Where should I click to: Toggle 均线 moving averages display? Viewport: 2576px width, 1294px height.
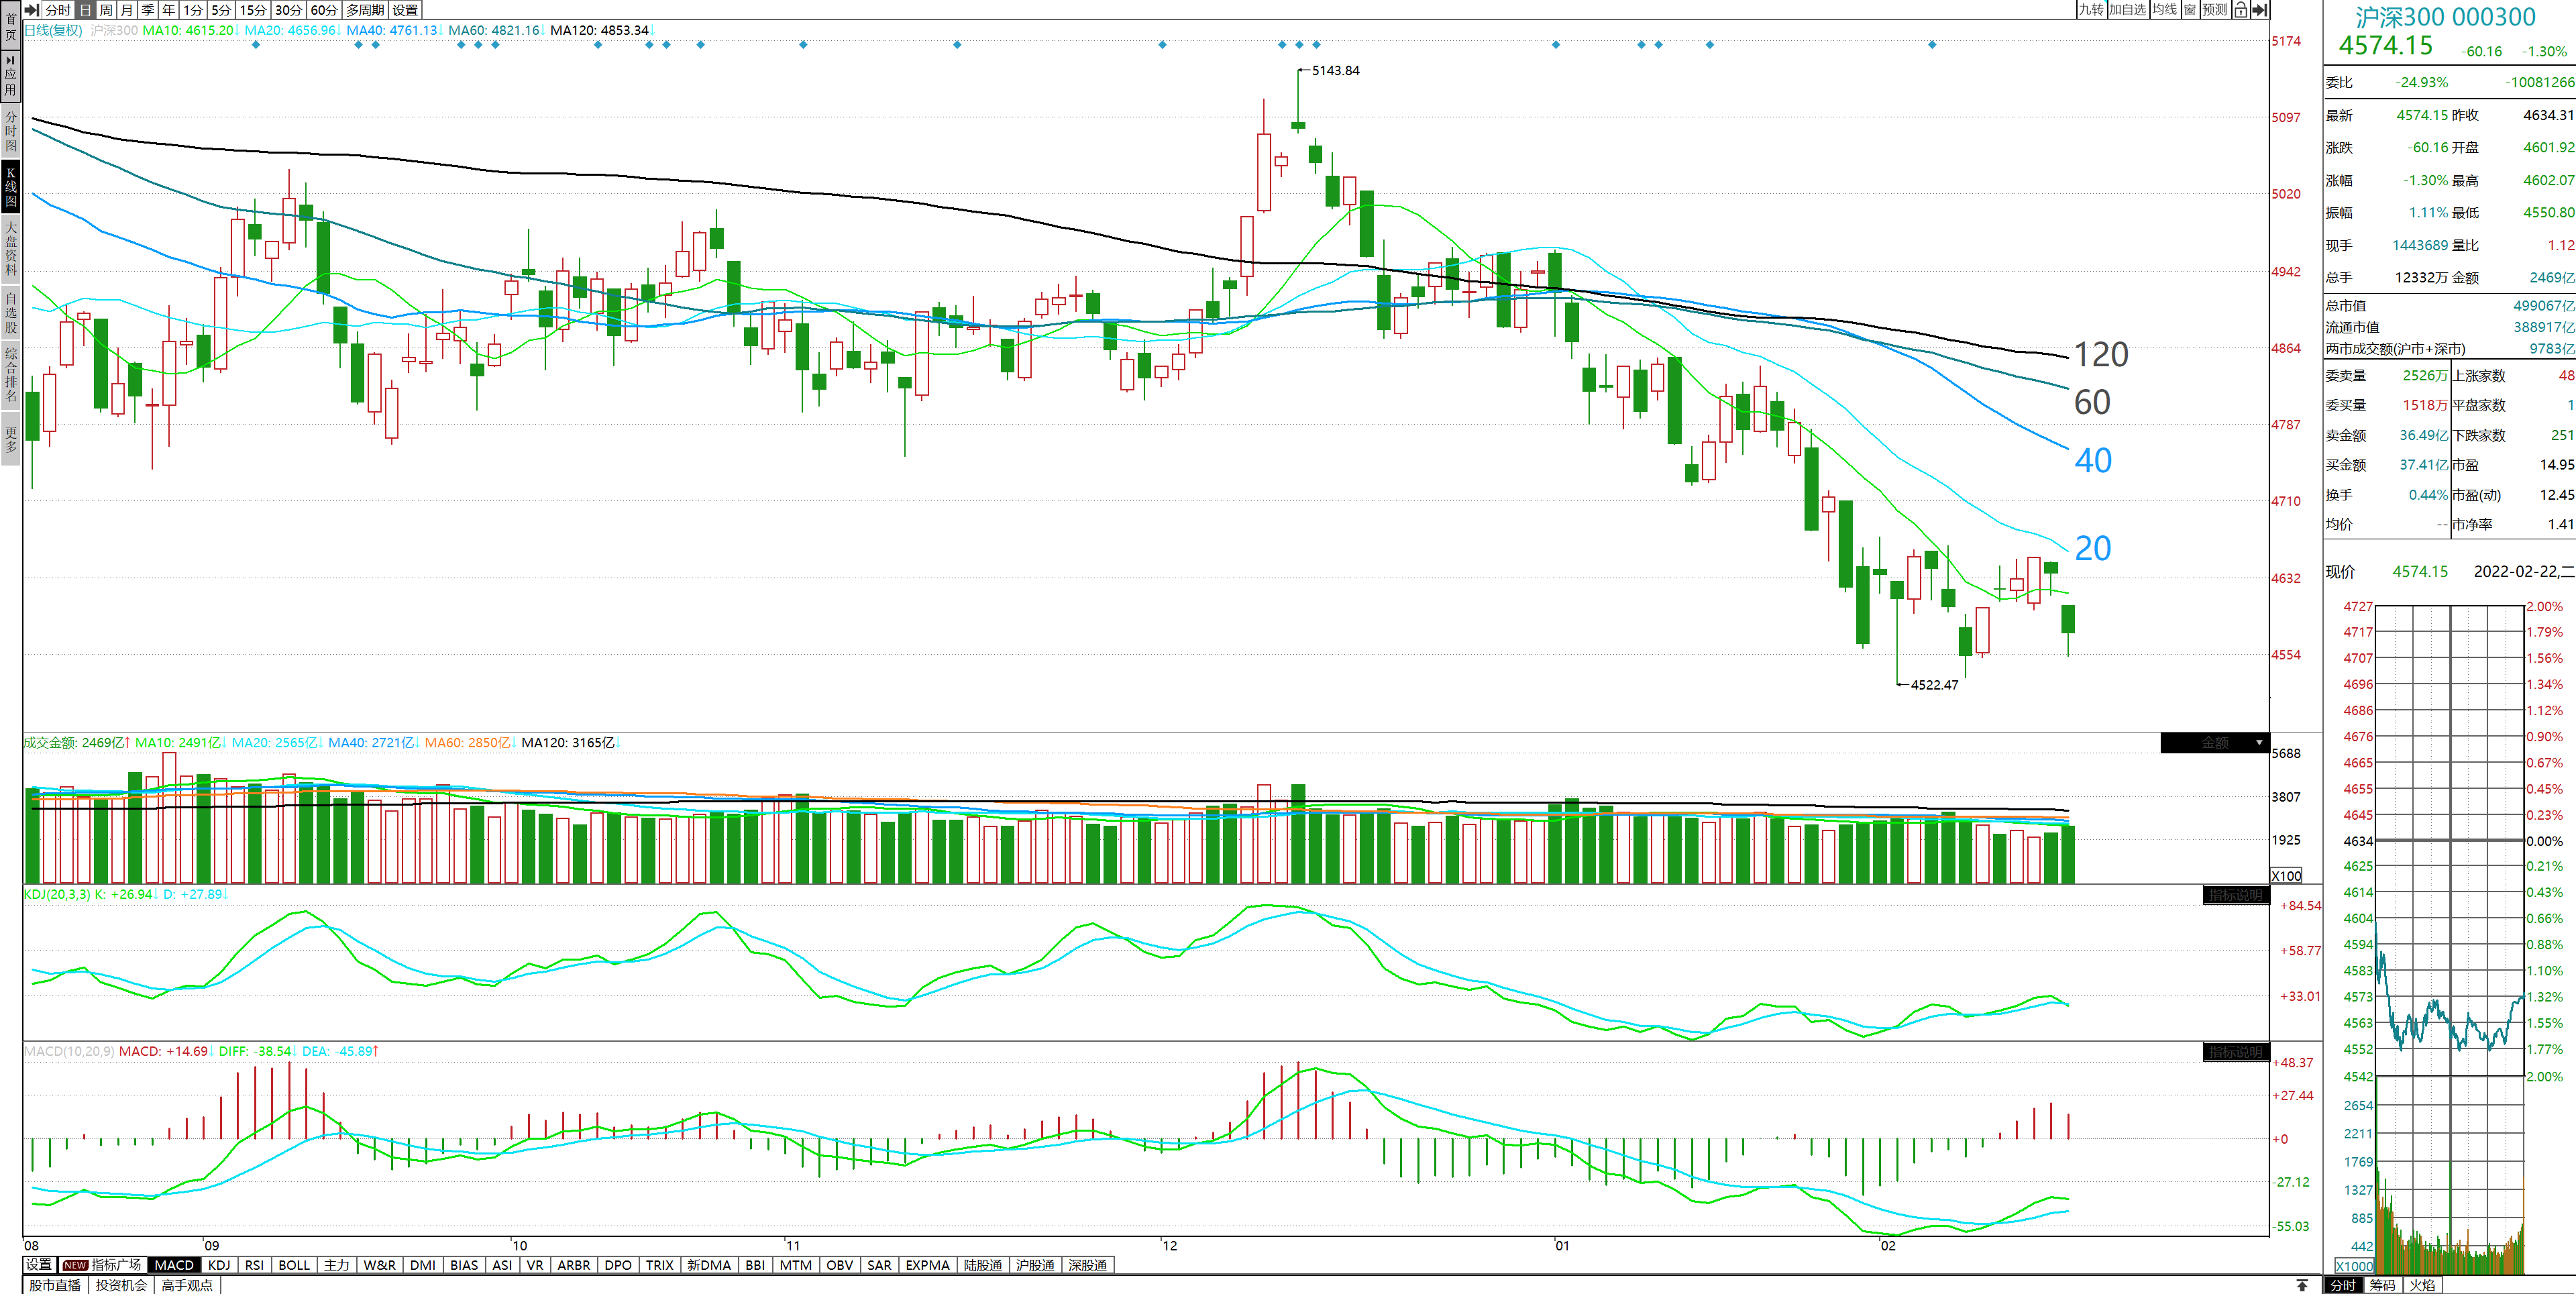tap(2165, 10)
